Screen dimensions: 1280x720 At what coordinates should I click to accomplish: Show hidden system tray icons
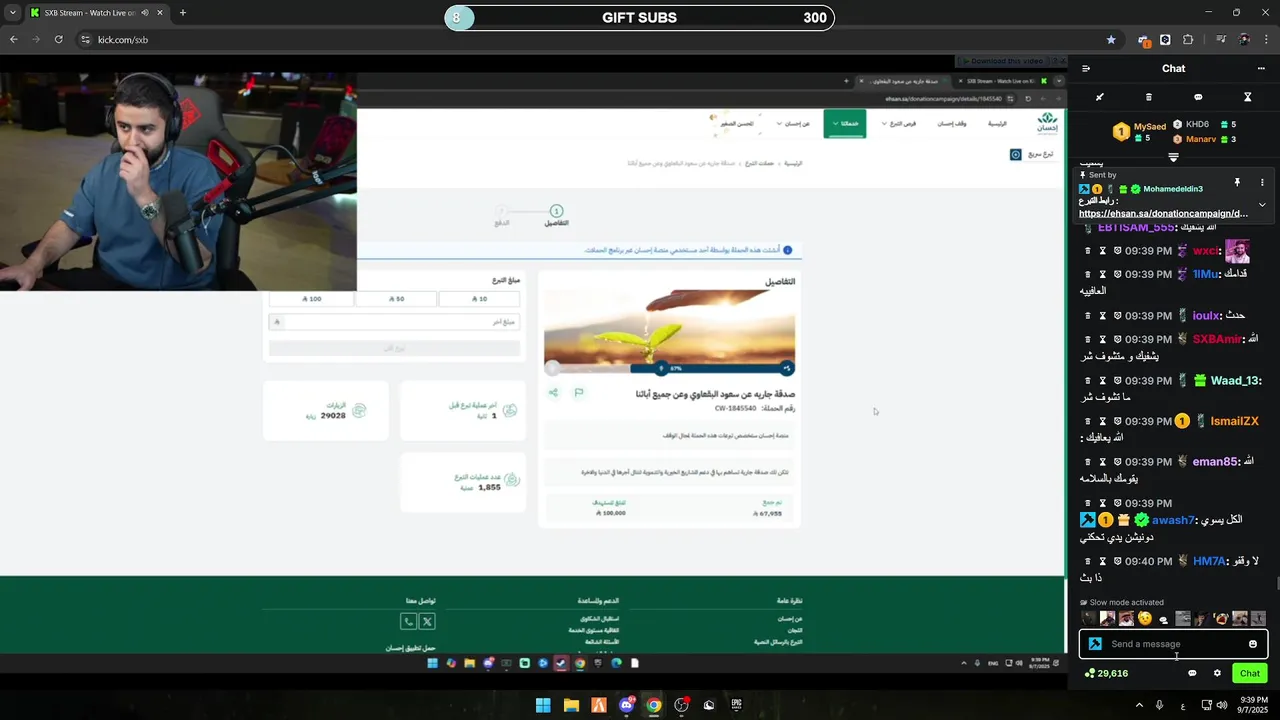1138,705
